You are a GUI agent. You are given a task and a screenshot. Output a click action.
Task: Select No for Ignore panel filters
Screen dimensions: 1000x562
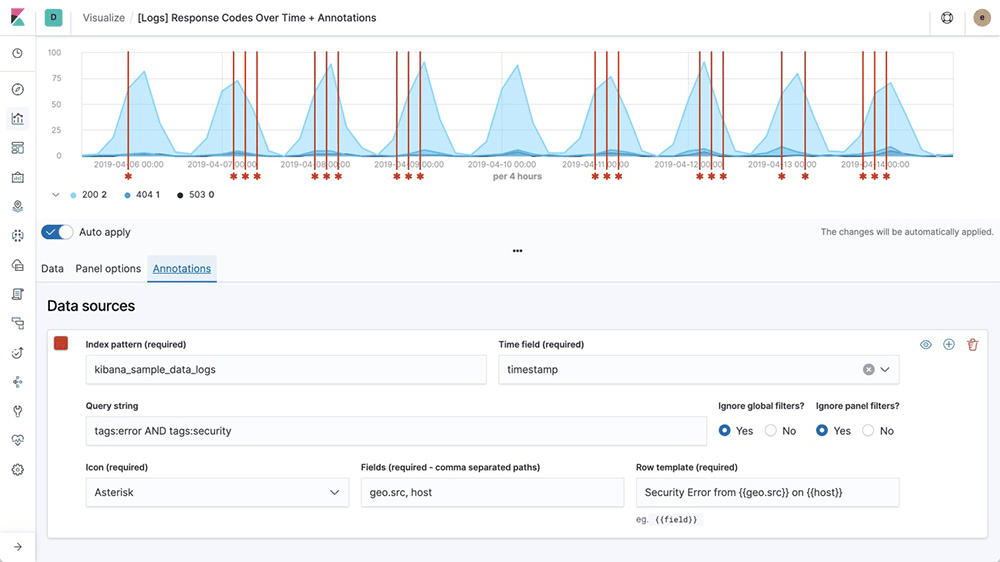(x=868, y=431)
